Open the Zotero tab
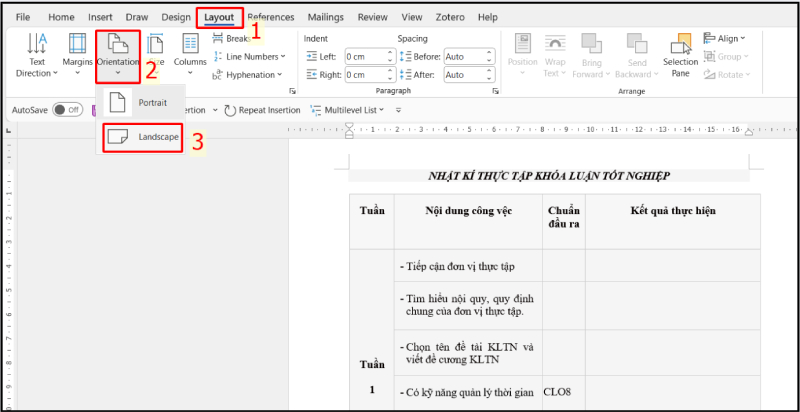 (x=448, y=17)
